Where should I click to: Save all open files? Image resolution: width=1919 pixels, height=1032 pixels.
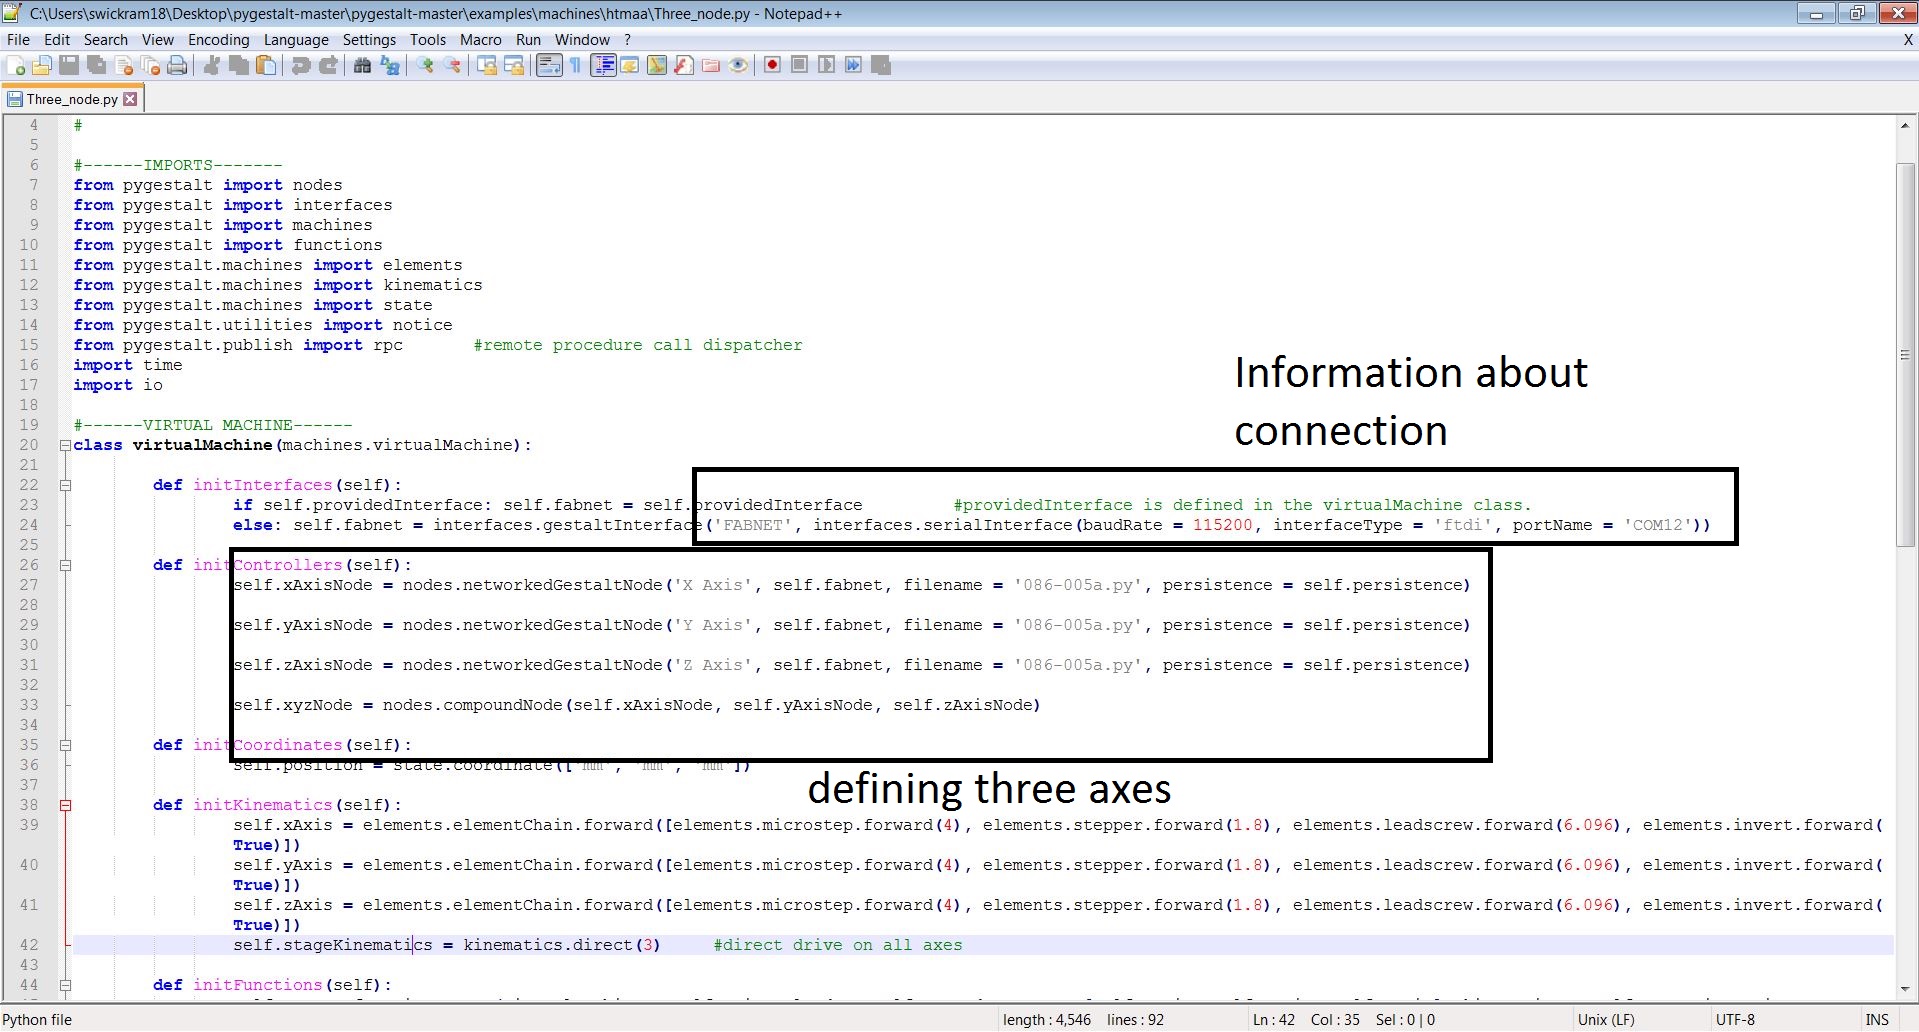(x=96, y=65)
